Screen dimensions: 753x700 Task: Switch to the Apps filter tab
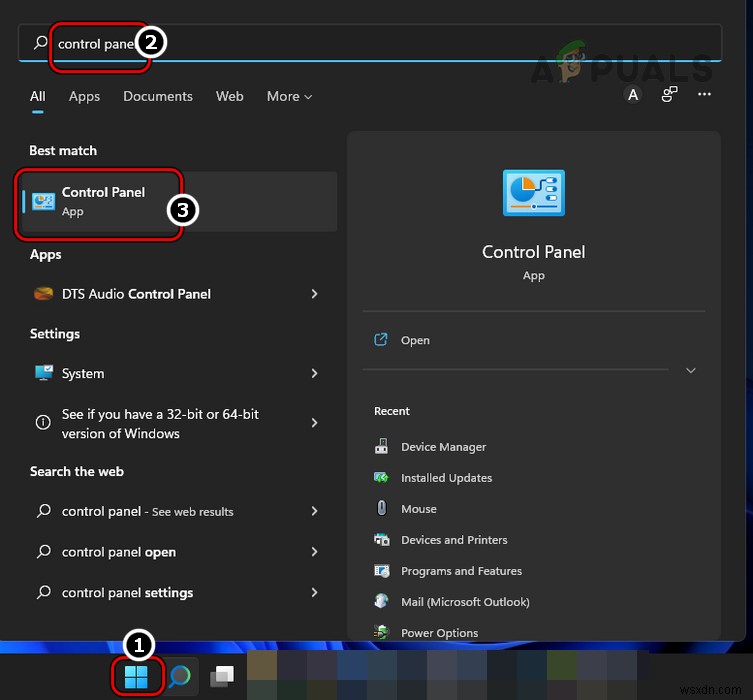click(x=84, y=97)
